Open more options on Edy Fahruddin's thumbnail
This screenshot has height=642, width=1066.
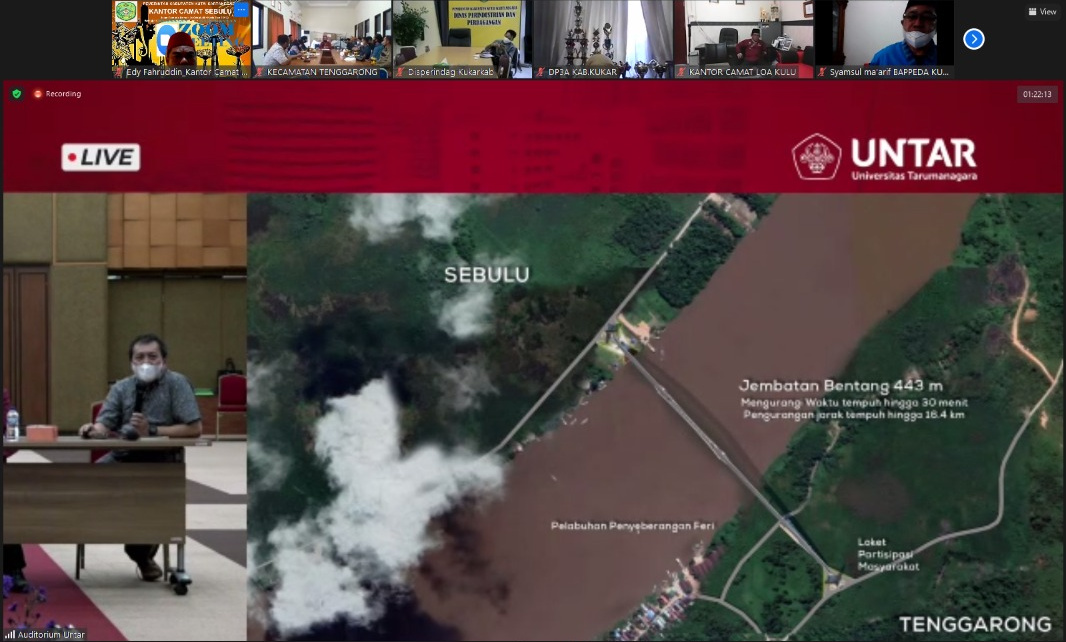(241, 10)
